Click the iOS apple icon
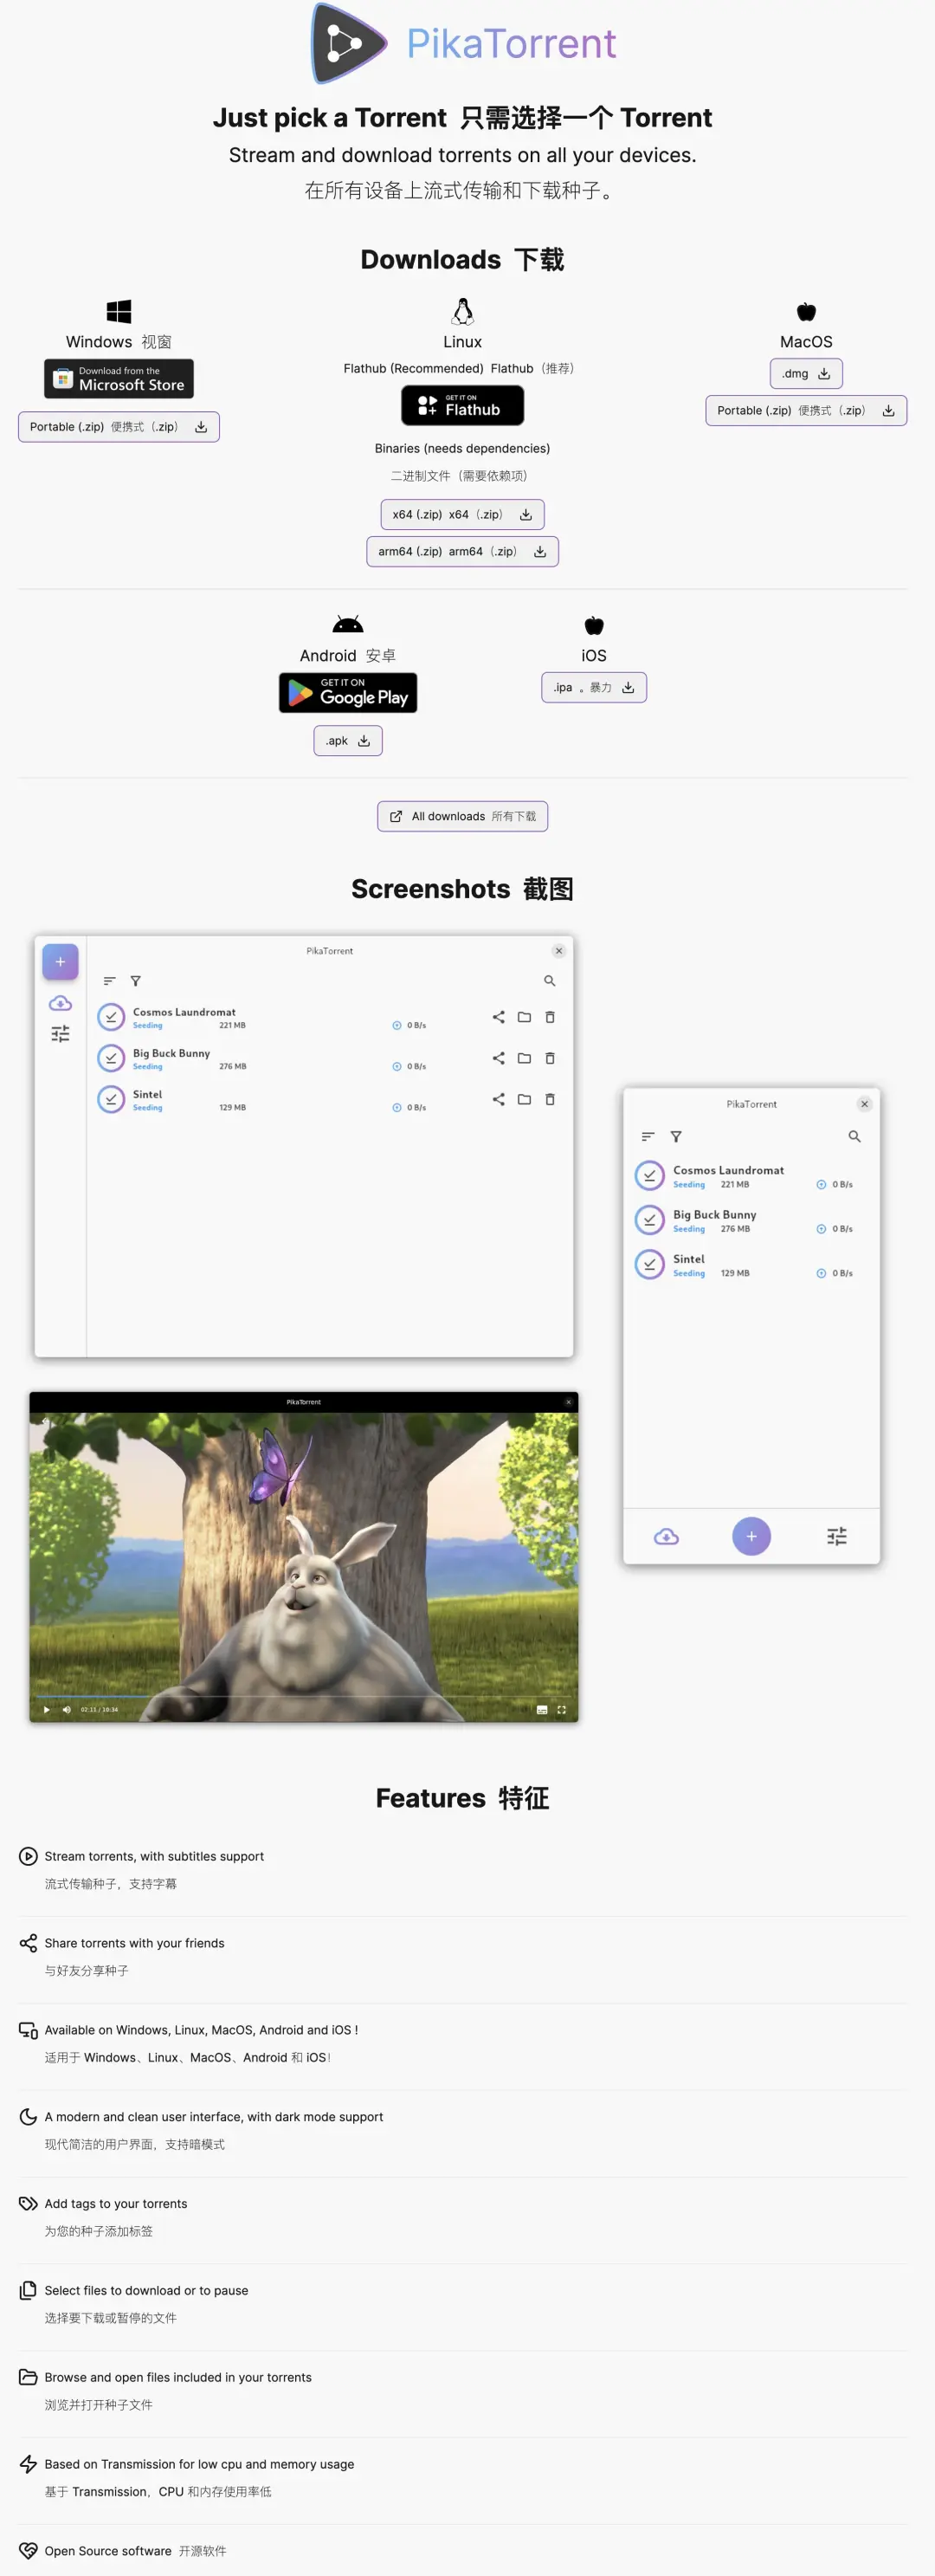 click(594, 626)
